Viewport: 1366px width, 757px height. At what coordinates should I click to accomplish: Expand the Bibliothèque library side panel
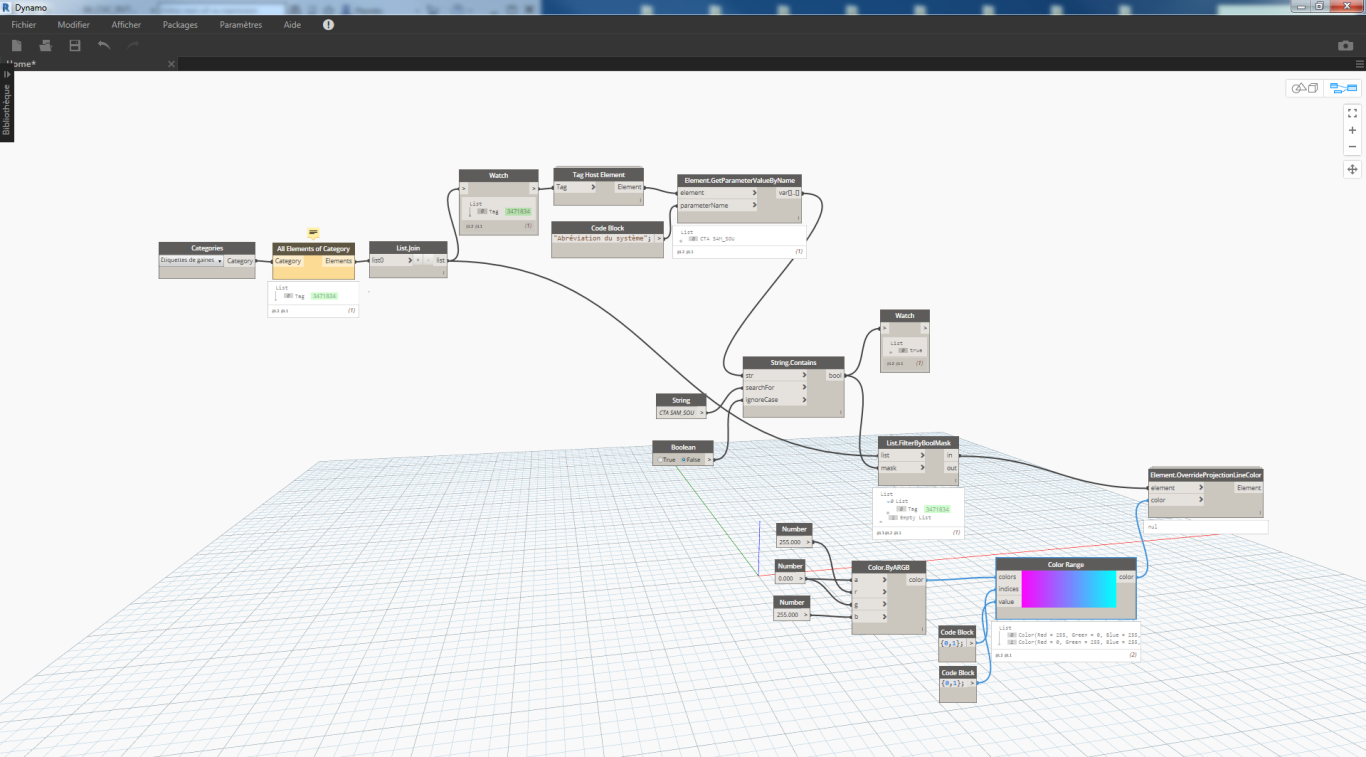point(6,102)
